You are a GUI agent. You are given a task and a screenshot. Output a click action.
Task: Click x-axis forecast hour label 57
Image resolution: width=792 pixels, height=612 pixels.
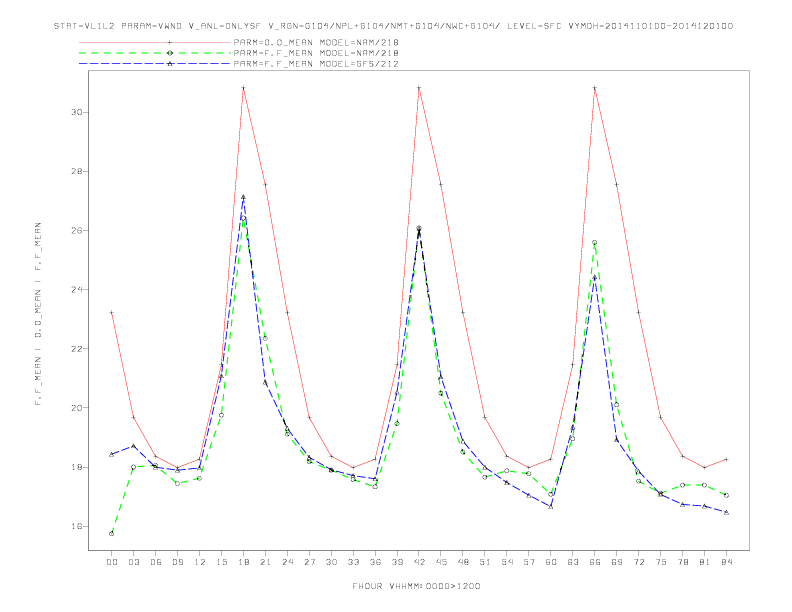click(x=529, y=562)
